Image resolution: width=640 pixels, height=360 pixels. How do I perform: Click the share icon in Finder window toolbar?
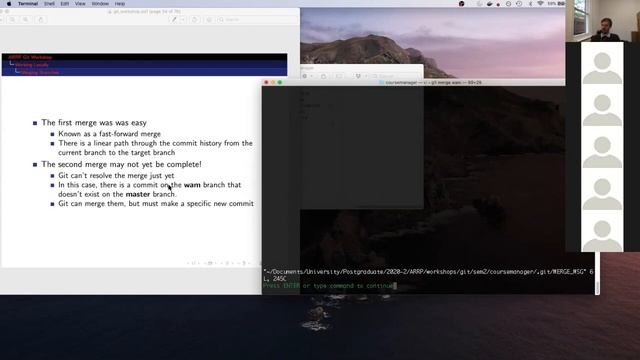tap(323, 76)
